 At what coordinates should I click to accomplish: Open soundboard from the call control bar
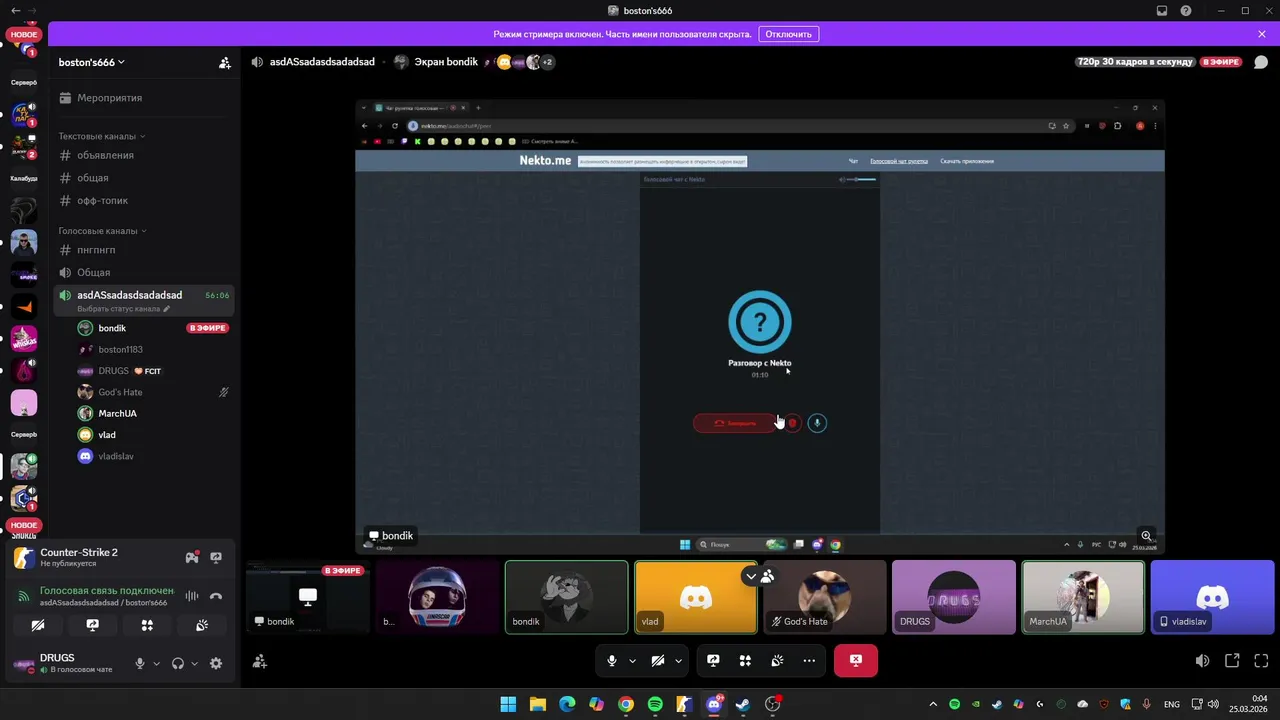777,661
